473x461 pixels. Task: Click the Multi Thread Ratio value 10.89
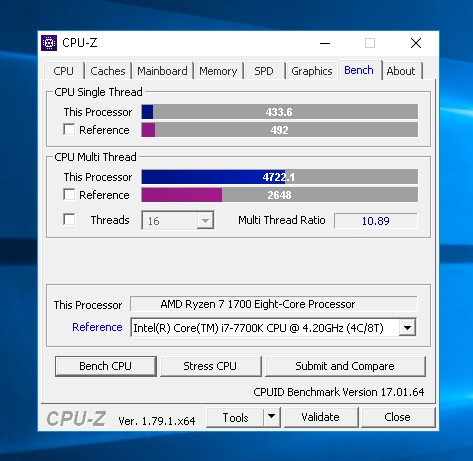click(376, 221)
